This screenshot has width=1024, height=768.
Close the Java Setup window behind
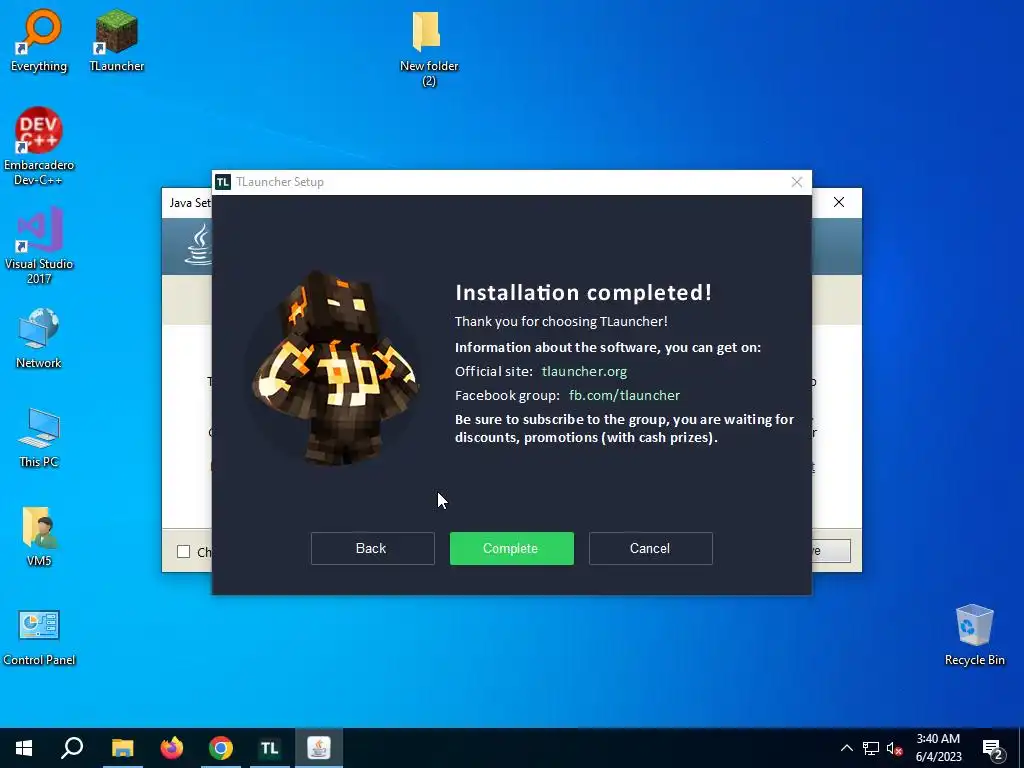pyautogui.click(x=839, y=202)
